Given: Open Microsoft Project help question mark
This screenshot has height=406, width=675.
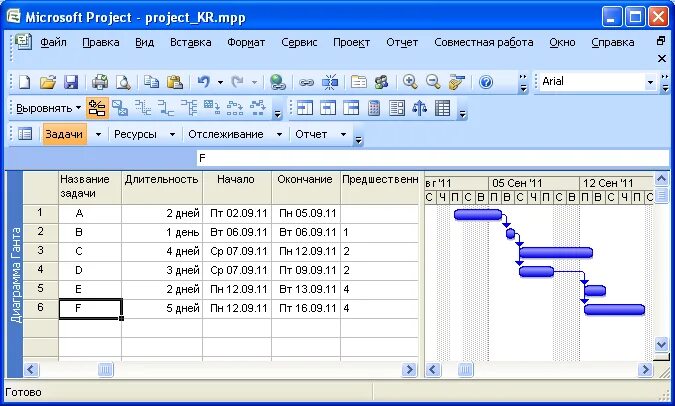Looking at the screenshot, I should [x=486, y=82].
